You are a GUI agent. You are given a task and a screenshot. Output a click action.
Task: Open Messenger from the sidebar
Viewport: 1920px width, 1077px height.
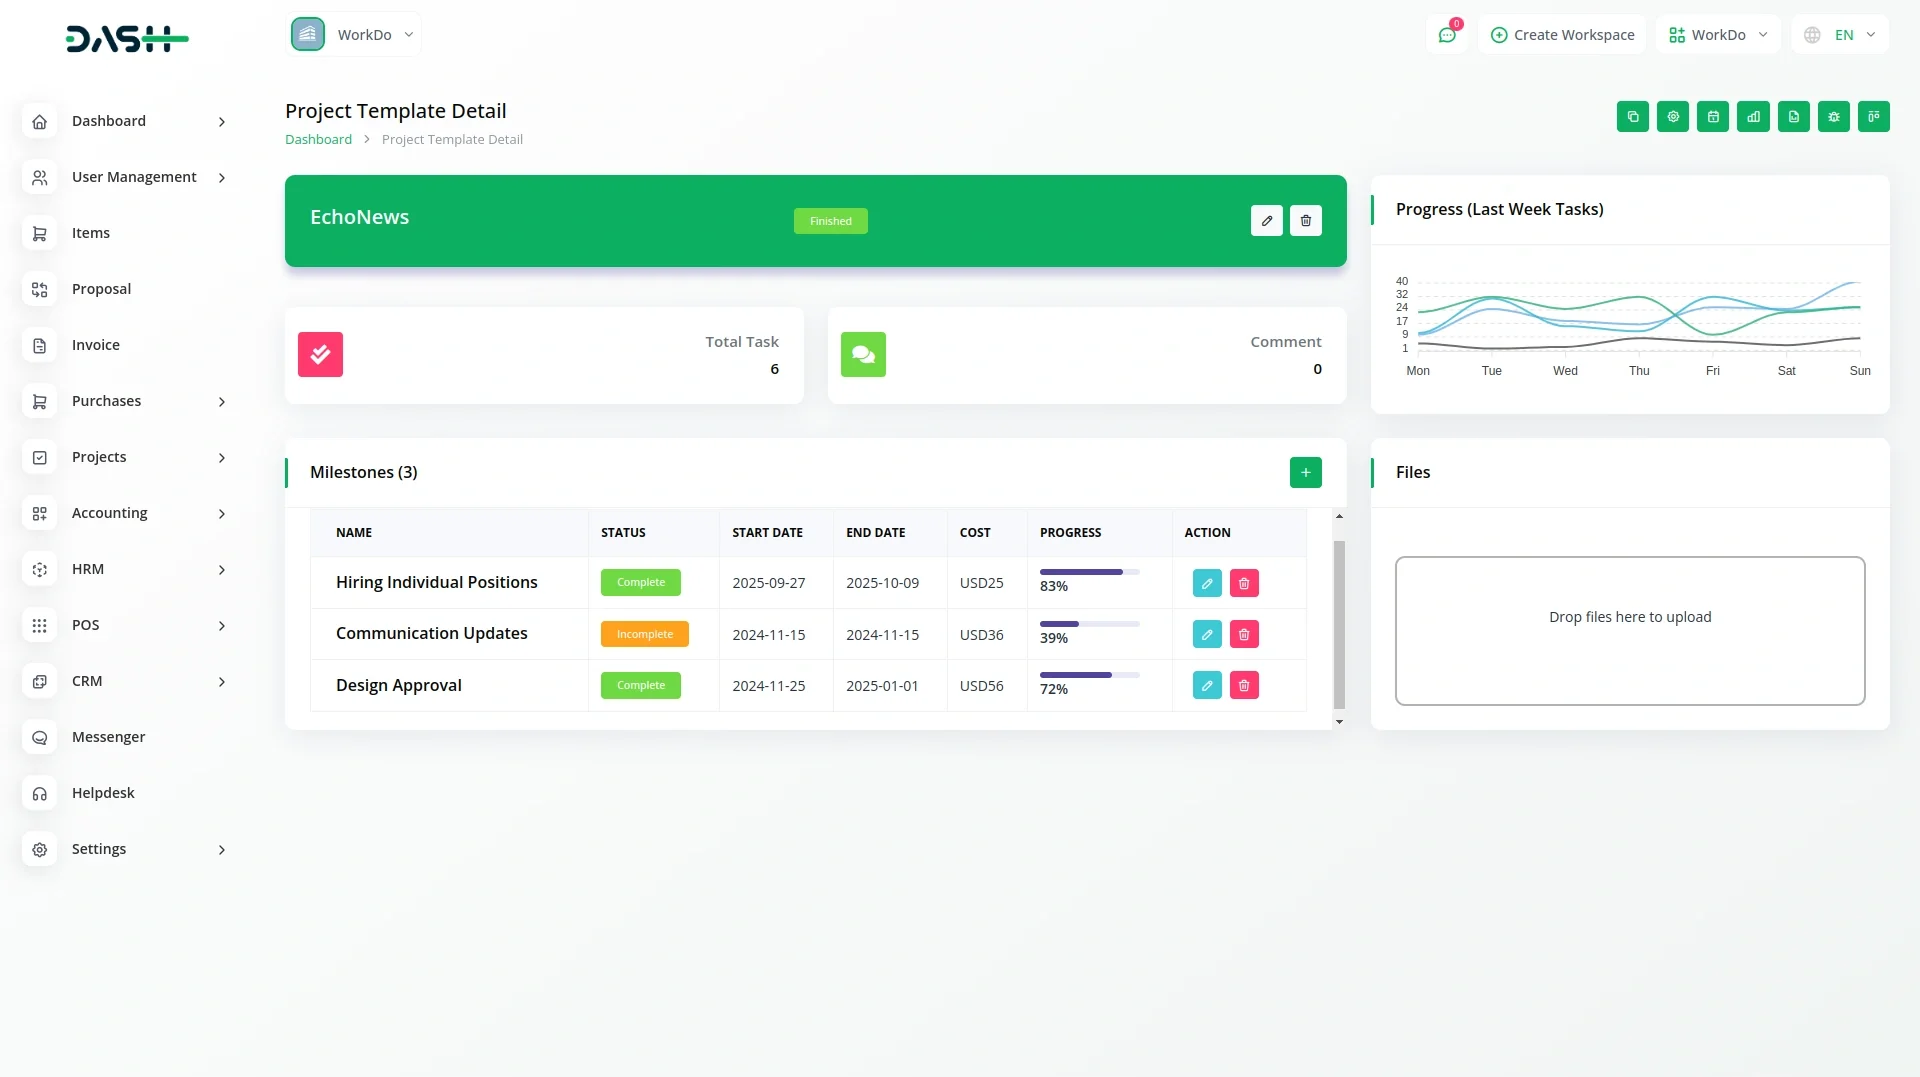[108, 737]
